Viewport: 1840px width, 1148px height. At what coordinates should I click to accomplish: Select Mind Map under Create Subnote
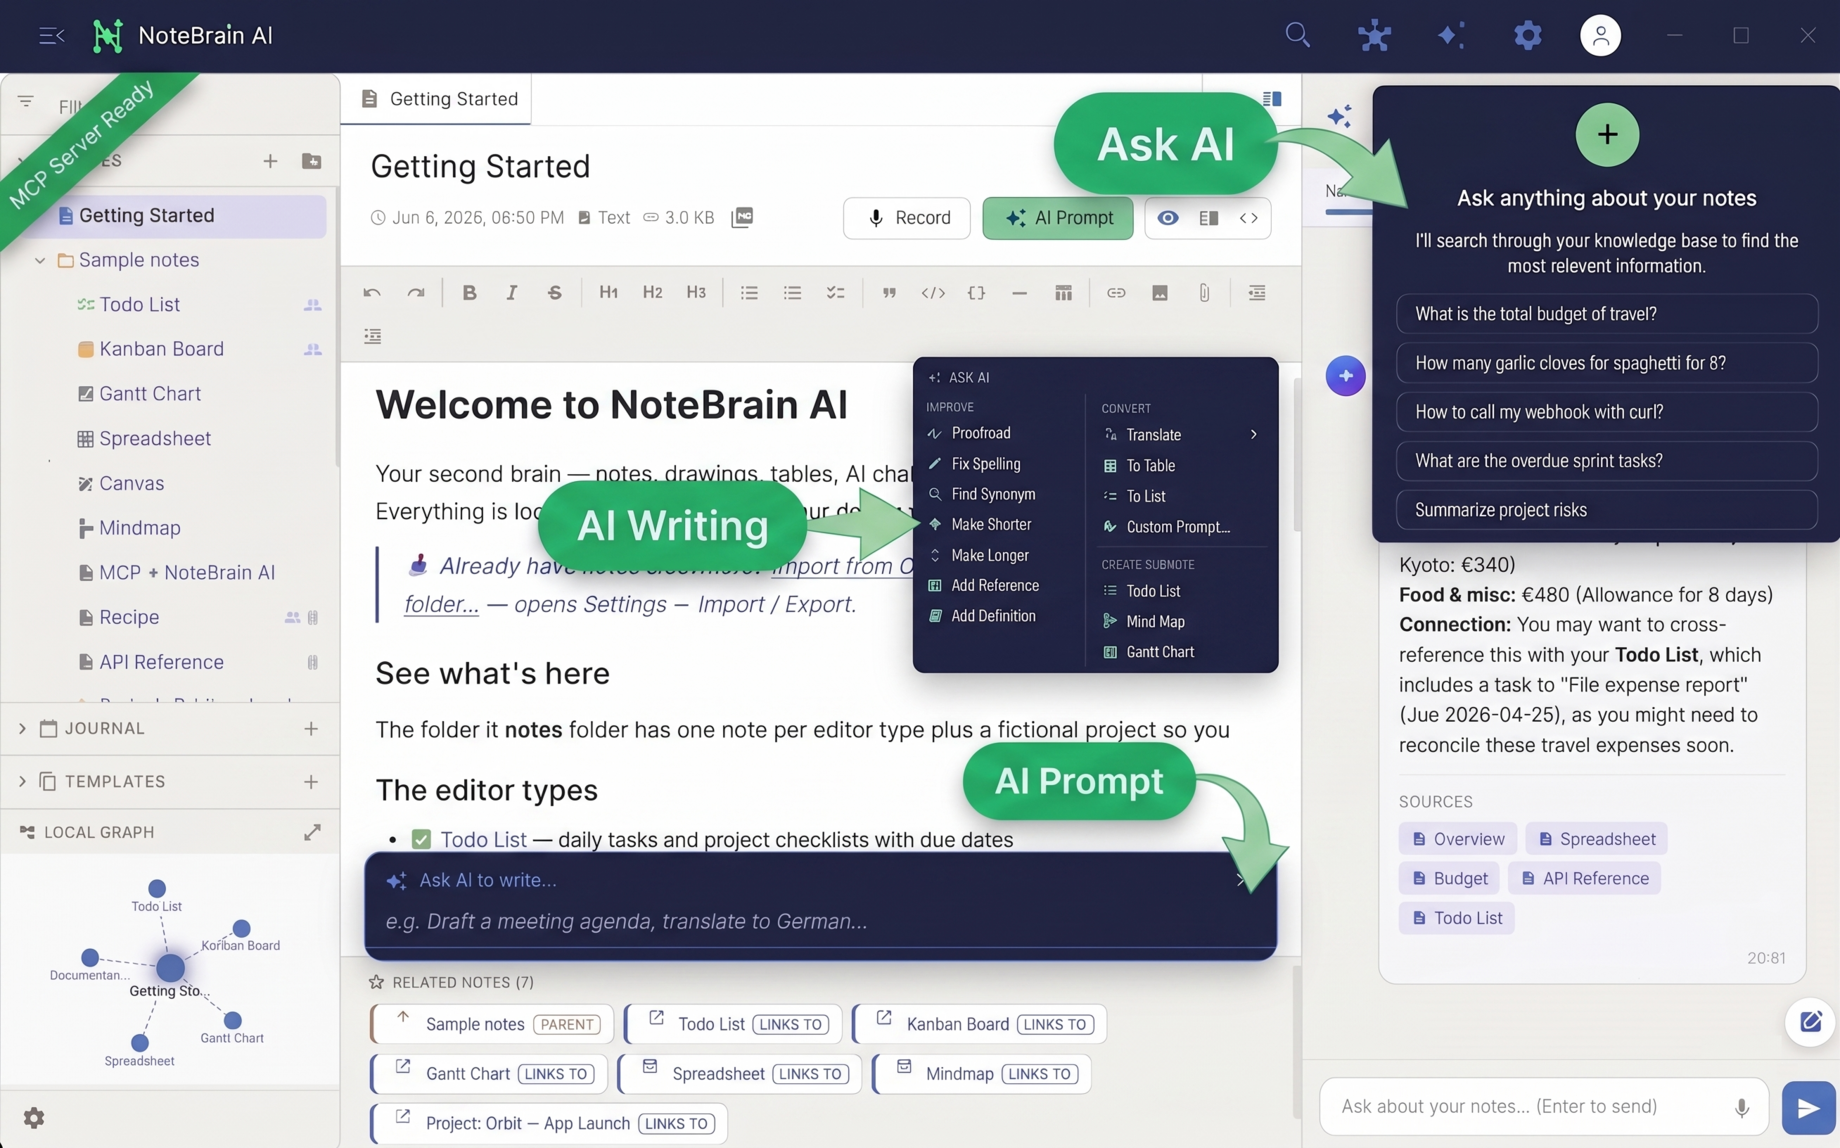coord(1155,622)
